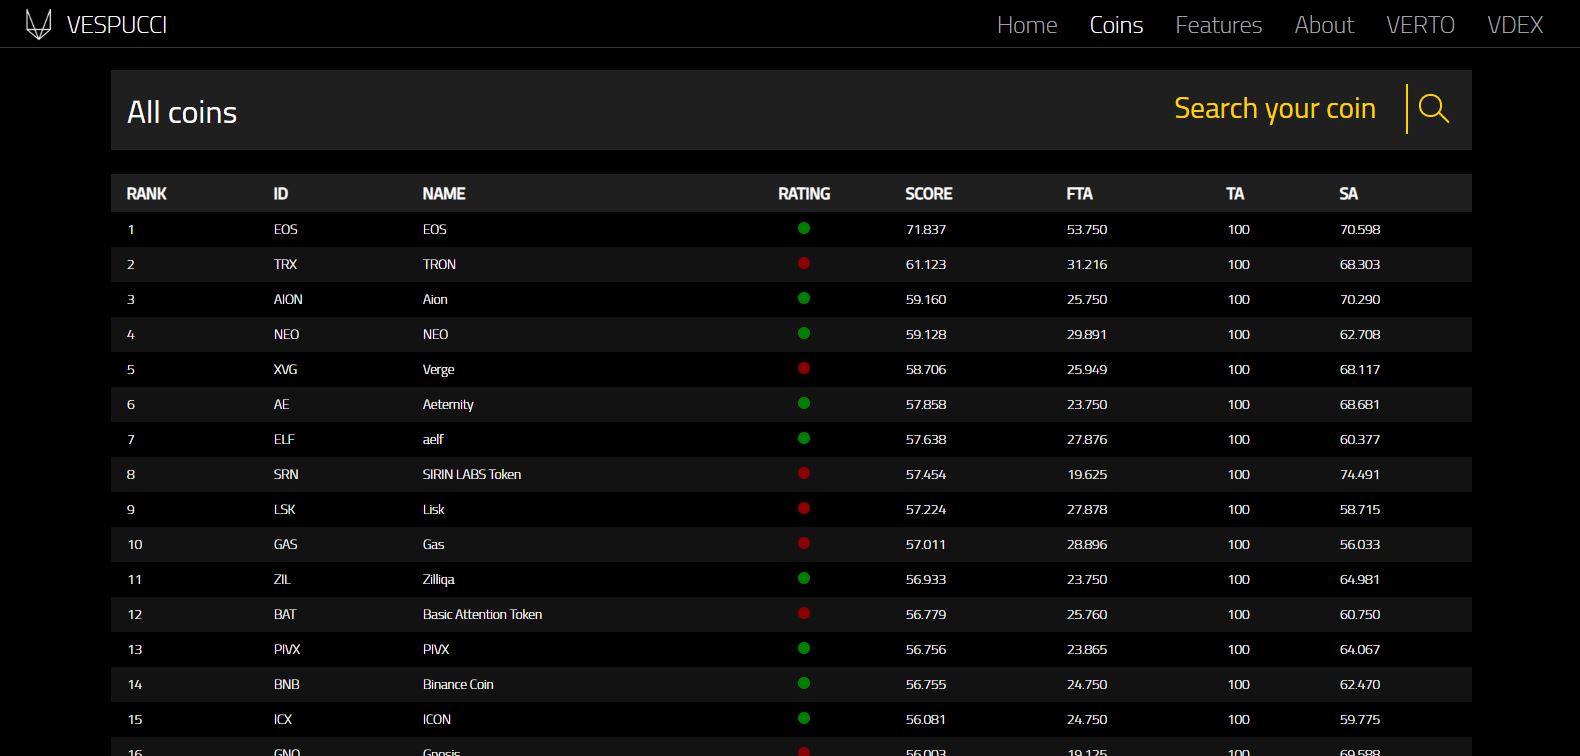Select the Verge coin name
This screenshot has width=1580, height=756.
439,370
